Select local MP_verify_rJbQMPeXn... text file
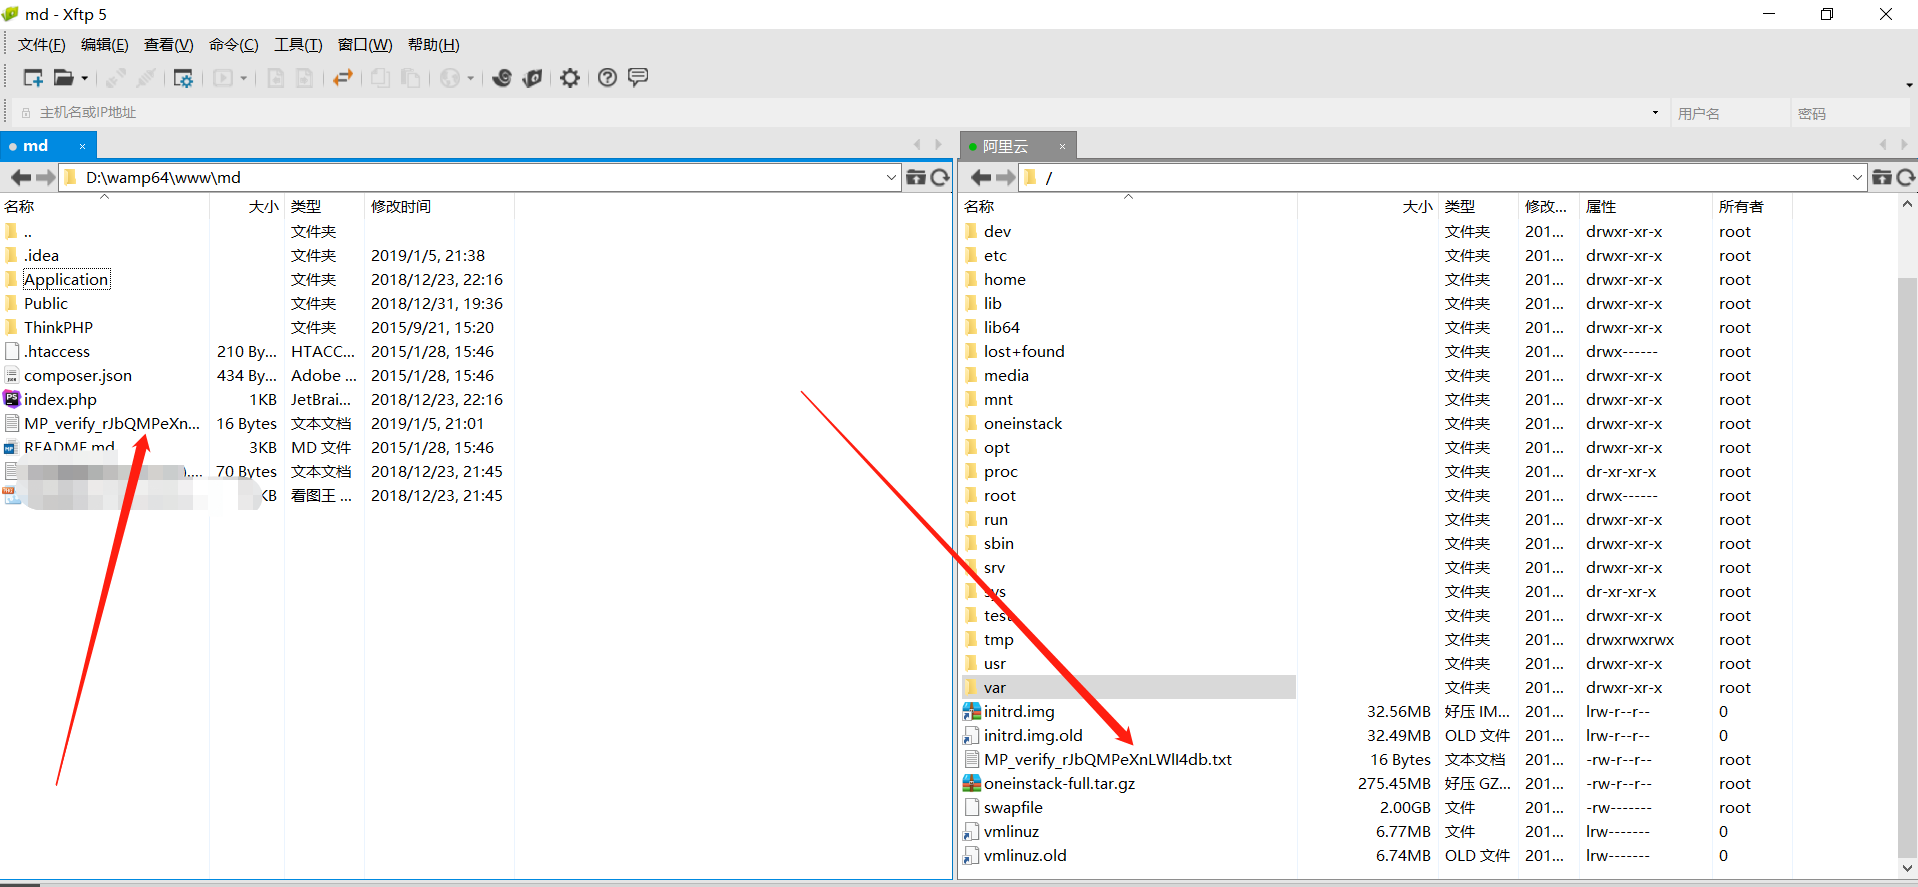This screenshot has height=887, width=1918. coord(112,424)
